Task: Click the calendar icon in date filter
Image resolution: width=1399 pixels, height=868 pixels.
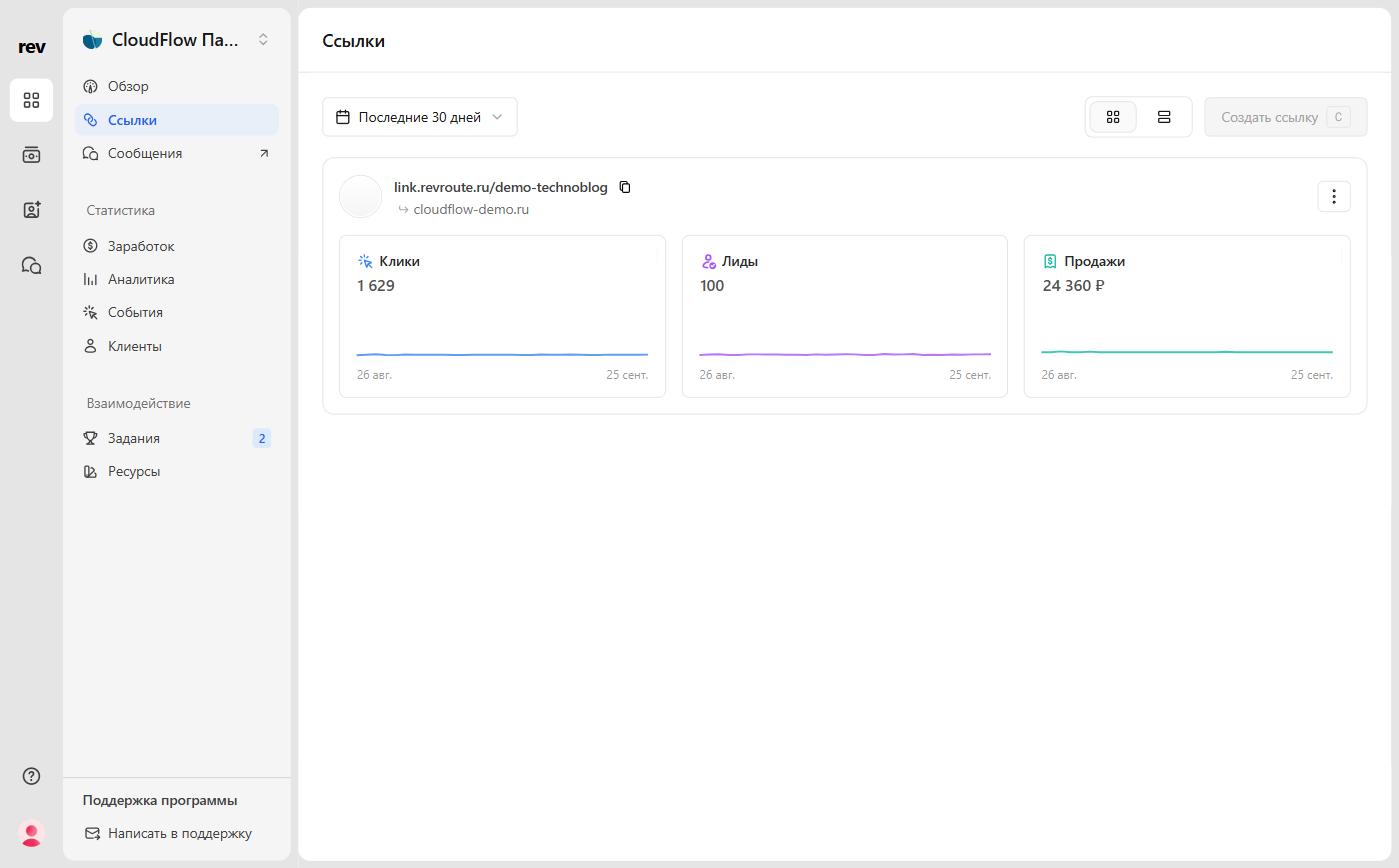Action: tap(343, 117)
